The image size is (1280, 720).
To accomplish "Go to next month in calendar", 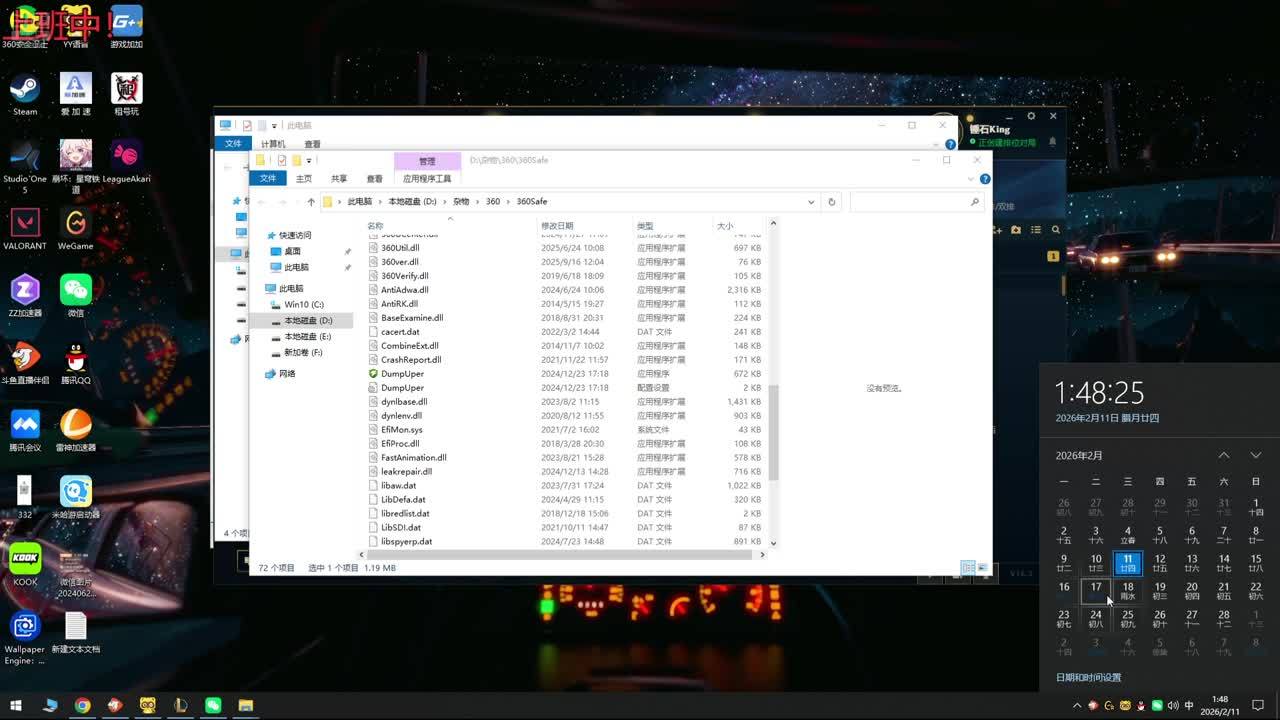I will point(1256,456).
